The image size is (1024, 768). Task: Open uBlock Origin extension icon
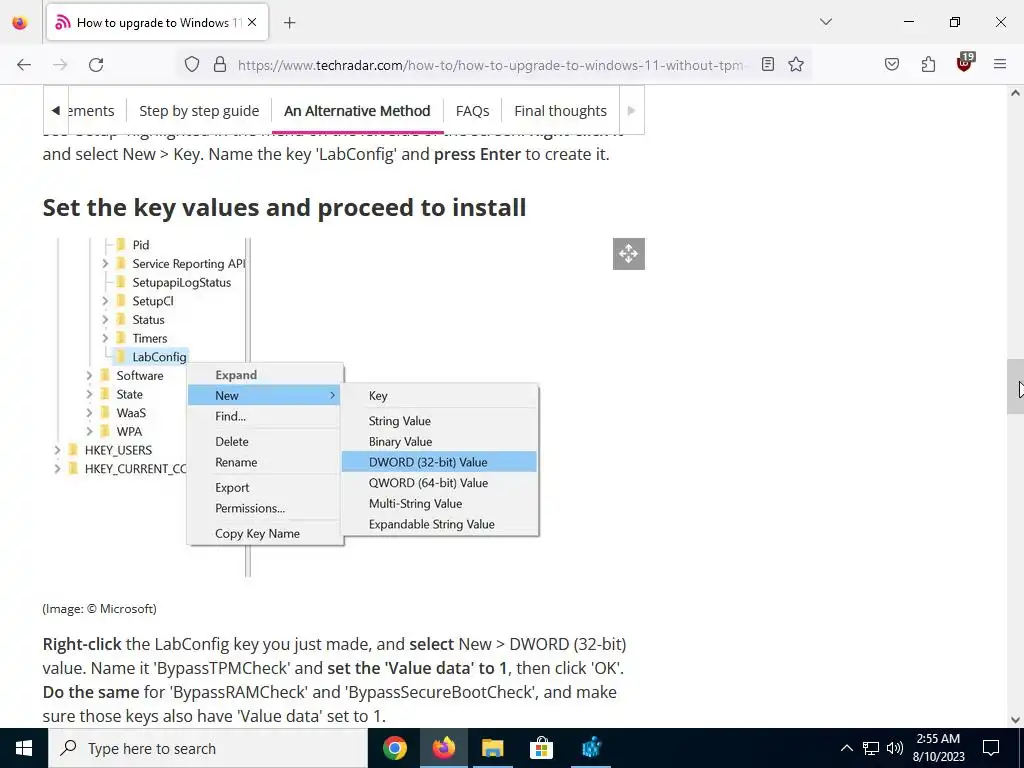(964, 63)
